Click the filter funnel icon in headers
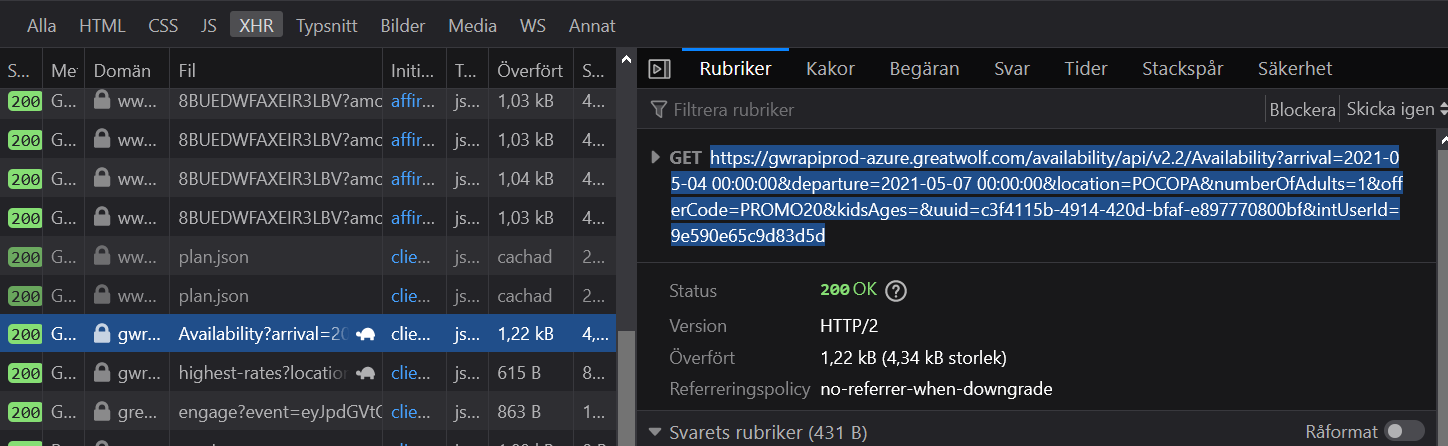 click(658, 109)
